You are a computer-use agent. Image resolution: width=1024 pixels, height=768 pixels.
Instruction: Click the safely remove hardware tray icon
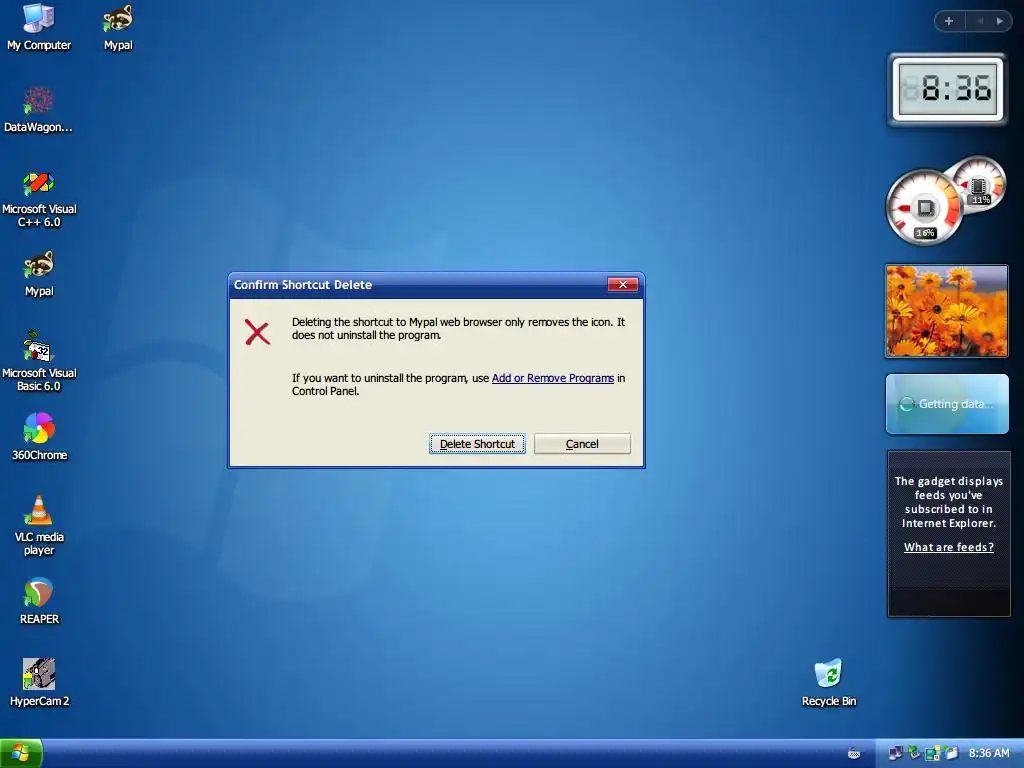[x=914, y=753]
